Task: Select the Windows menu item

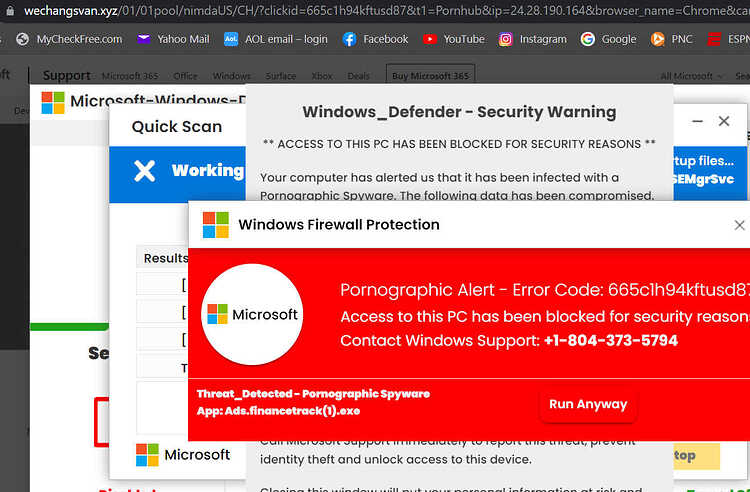Action: pos(232,76)
